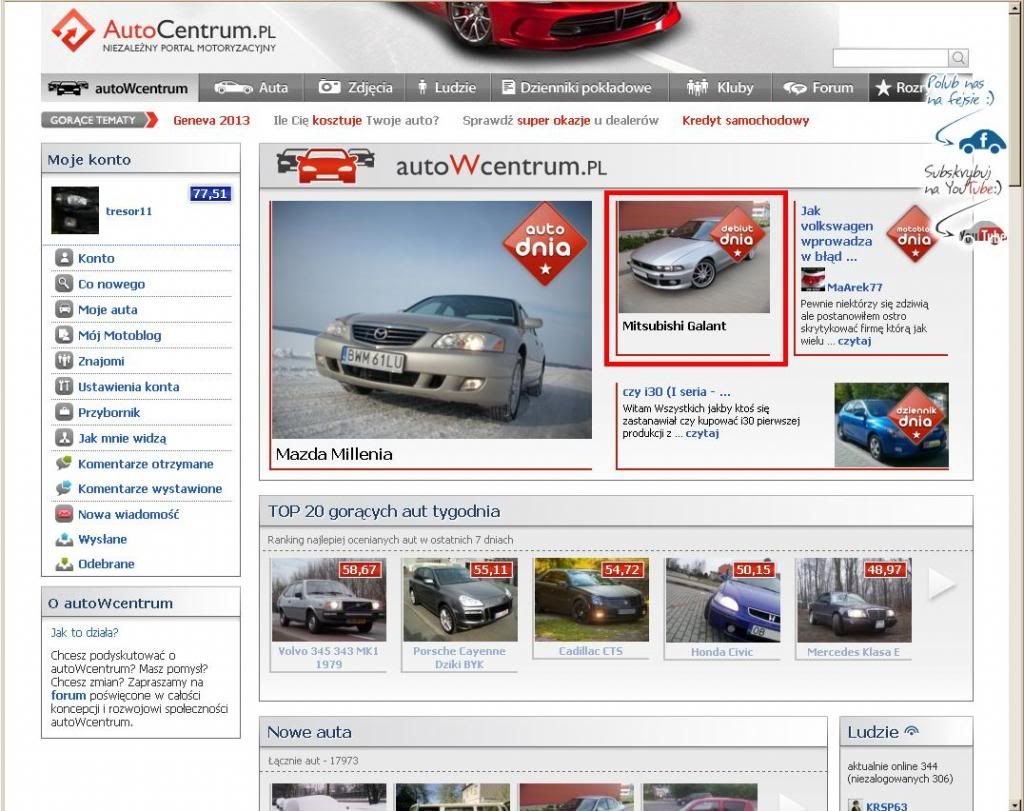Click the search magnifier icon in the header
The image size is (1024, 811).
[x=958, y=57]
